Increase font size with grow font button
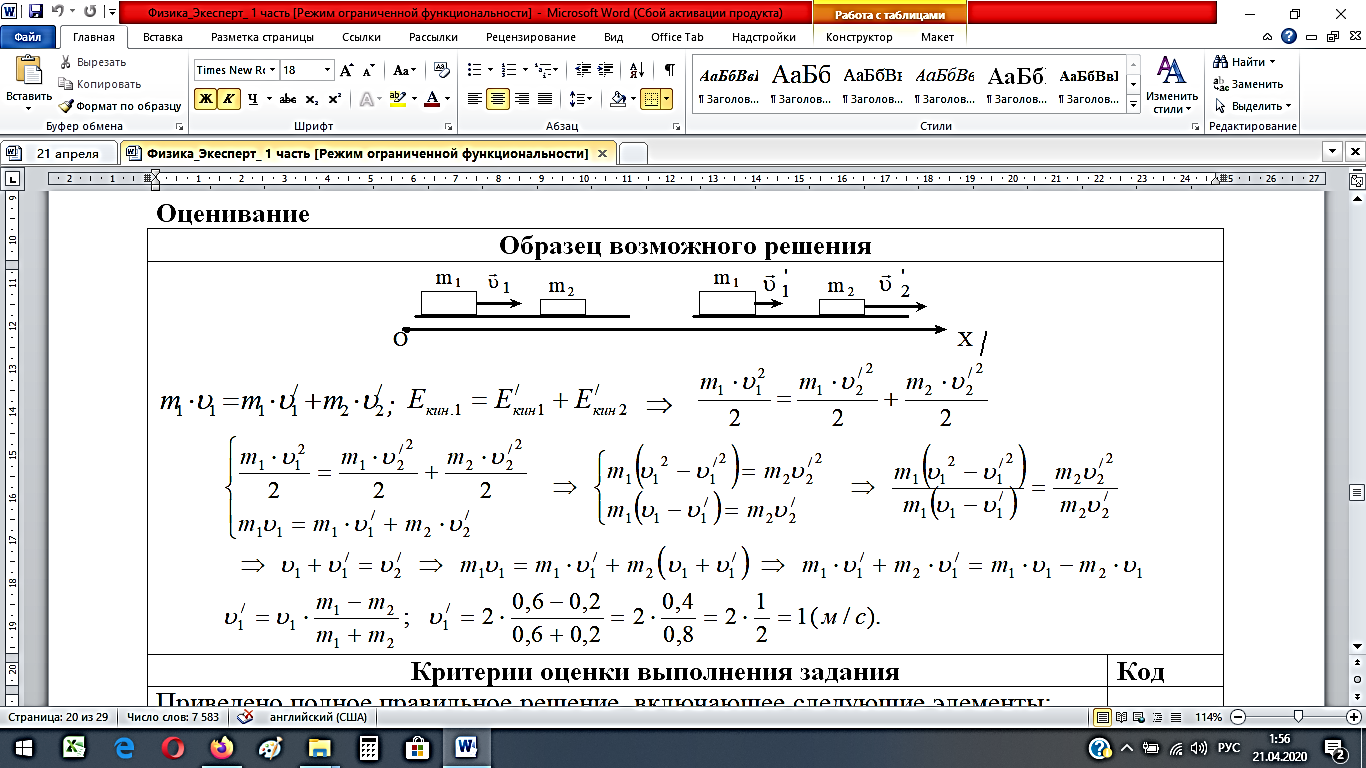Viewport: 1366px width, 768px height. tap(347, 70)
